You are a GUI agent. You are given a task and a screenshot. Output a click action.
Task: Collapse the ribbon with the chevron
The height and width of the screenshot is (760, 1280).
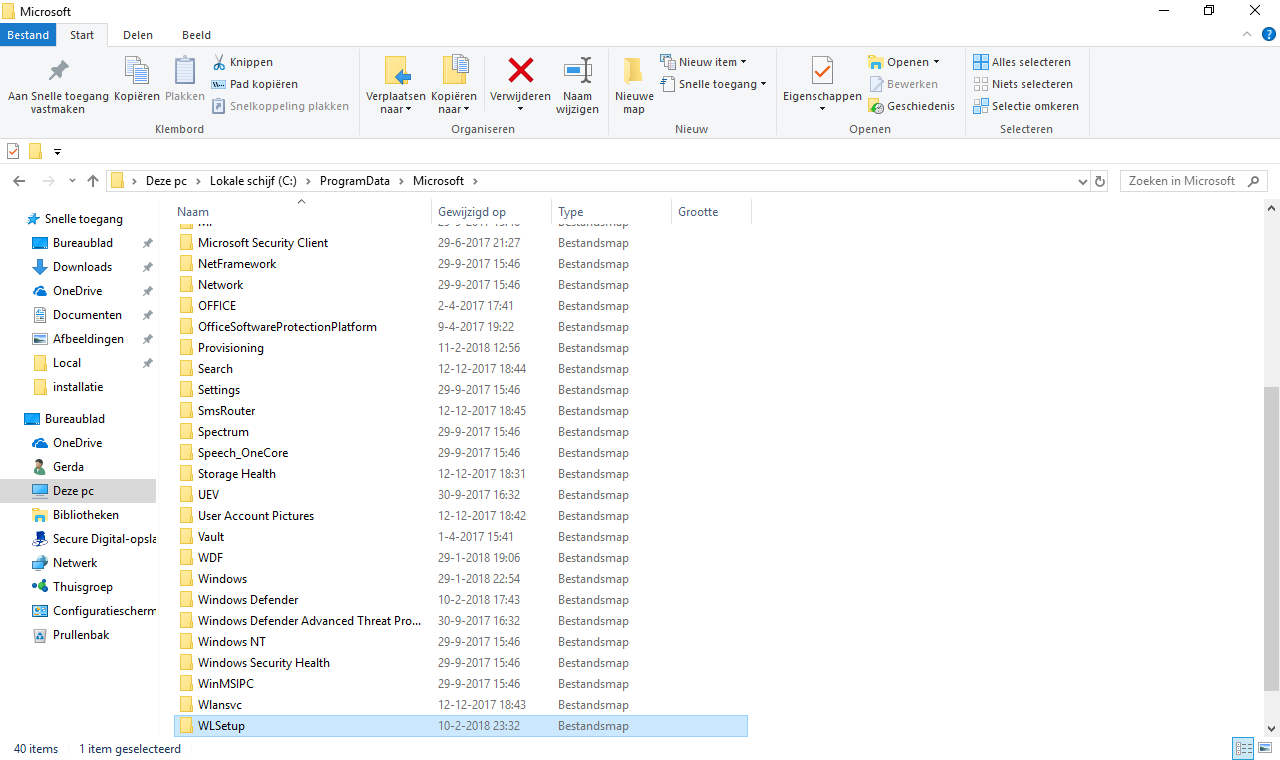[1247, 34]
